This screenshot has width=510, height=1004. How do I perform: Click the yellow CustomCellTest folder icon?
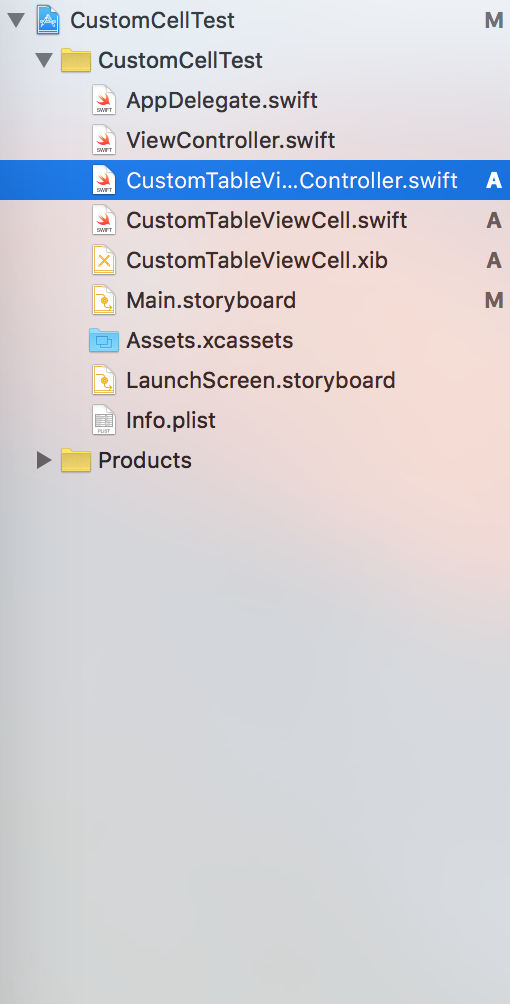(x=76, y=60)
